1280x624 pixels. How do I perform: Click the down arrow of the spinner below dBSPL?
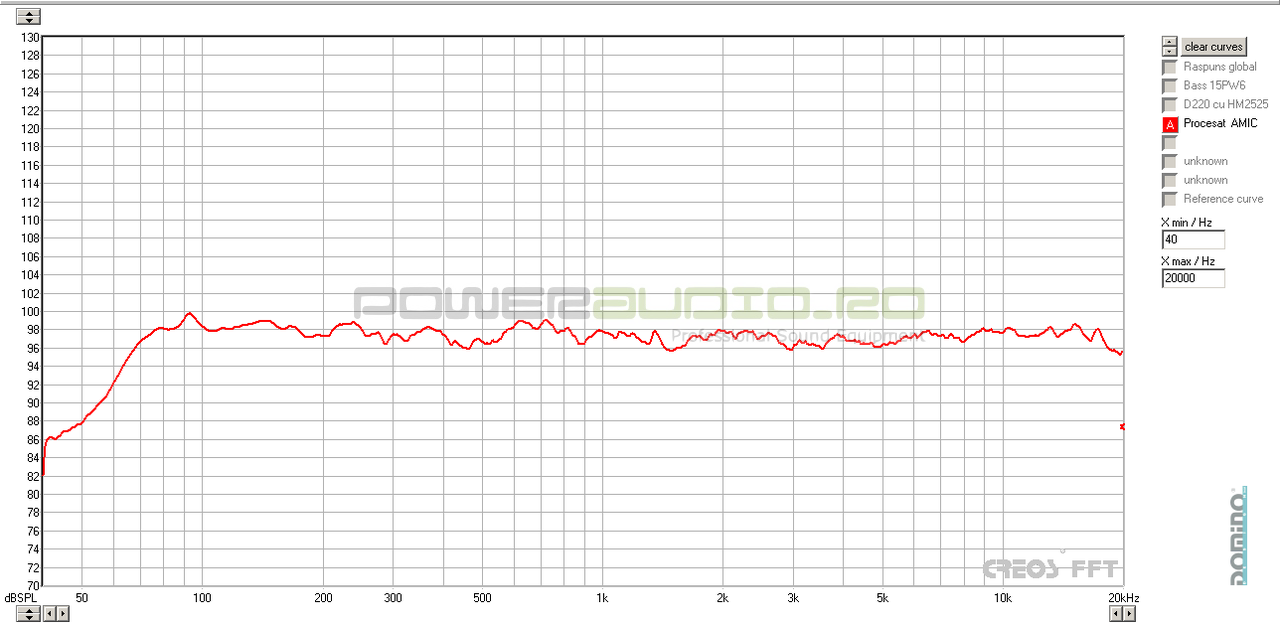(29, 617)
